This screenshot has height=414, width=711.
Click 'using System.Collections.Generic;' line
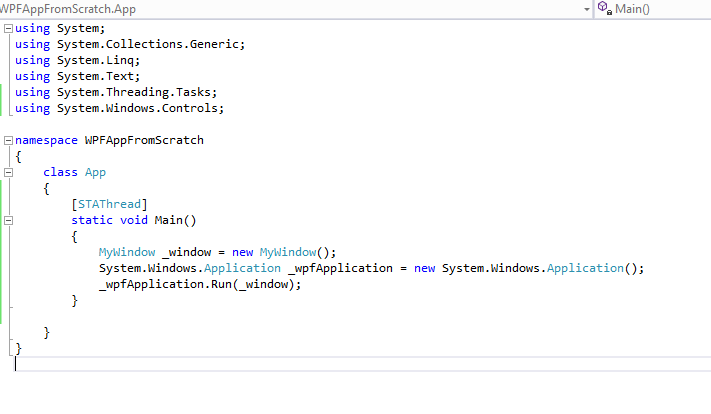[x=130, y=44]
